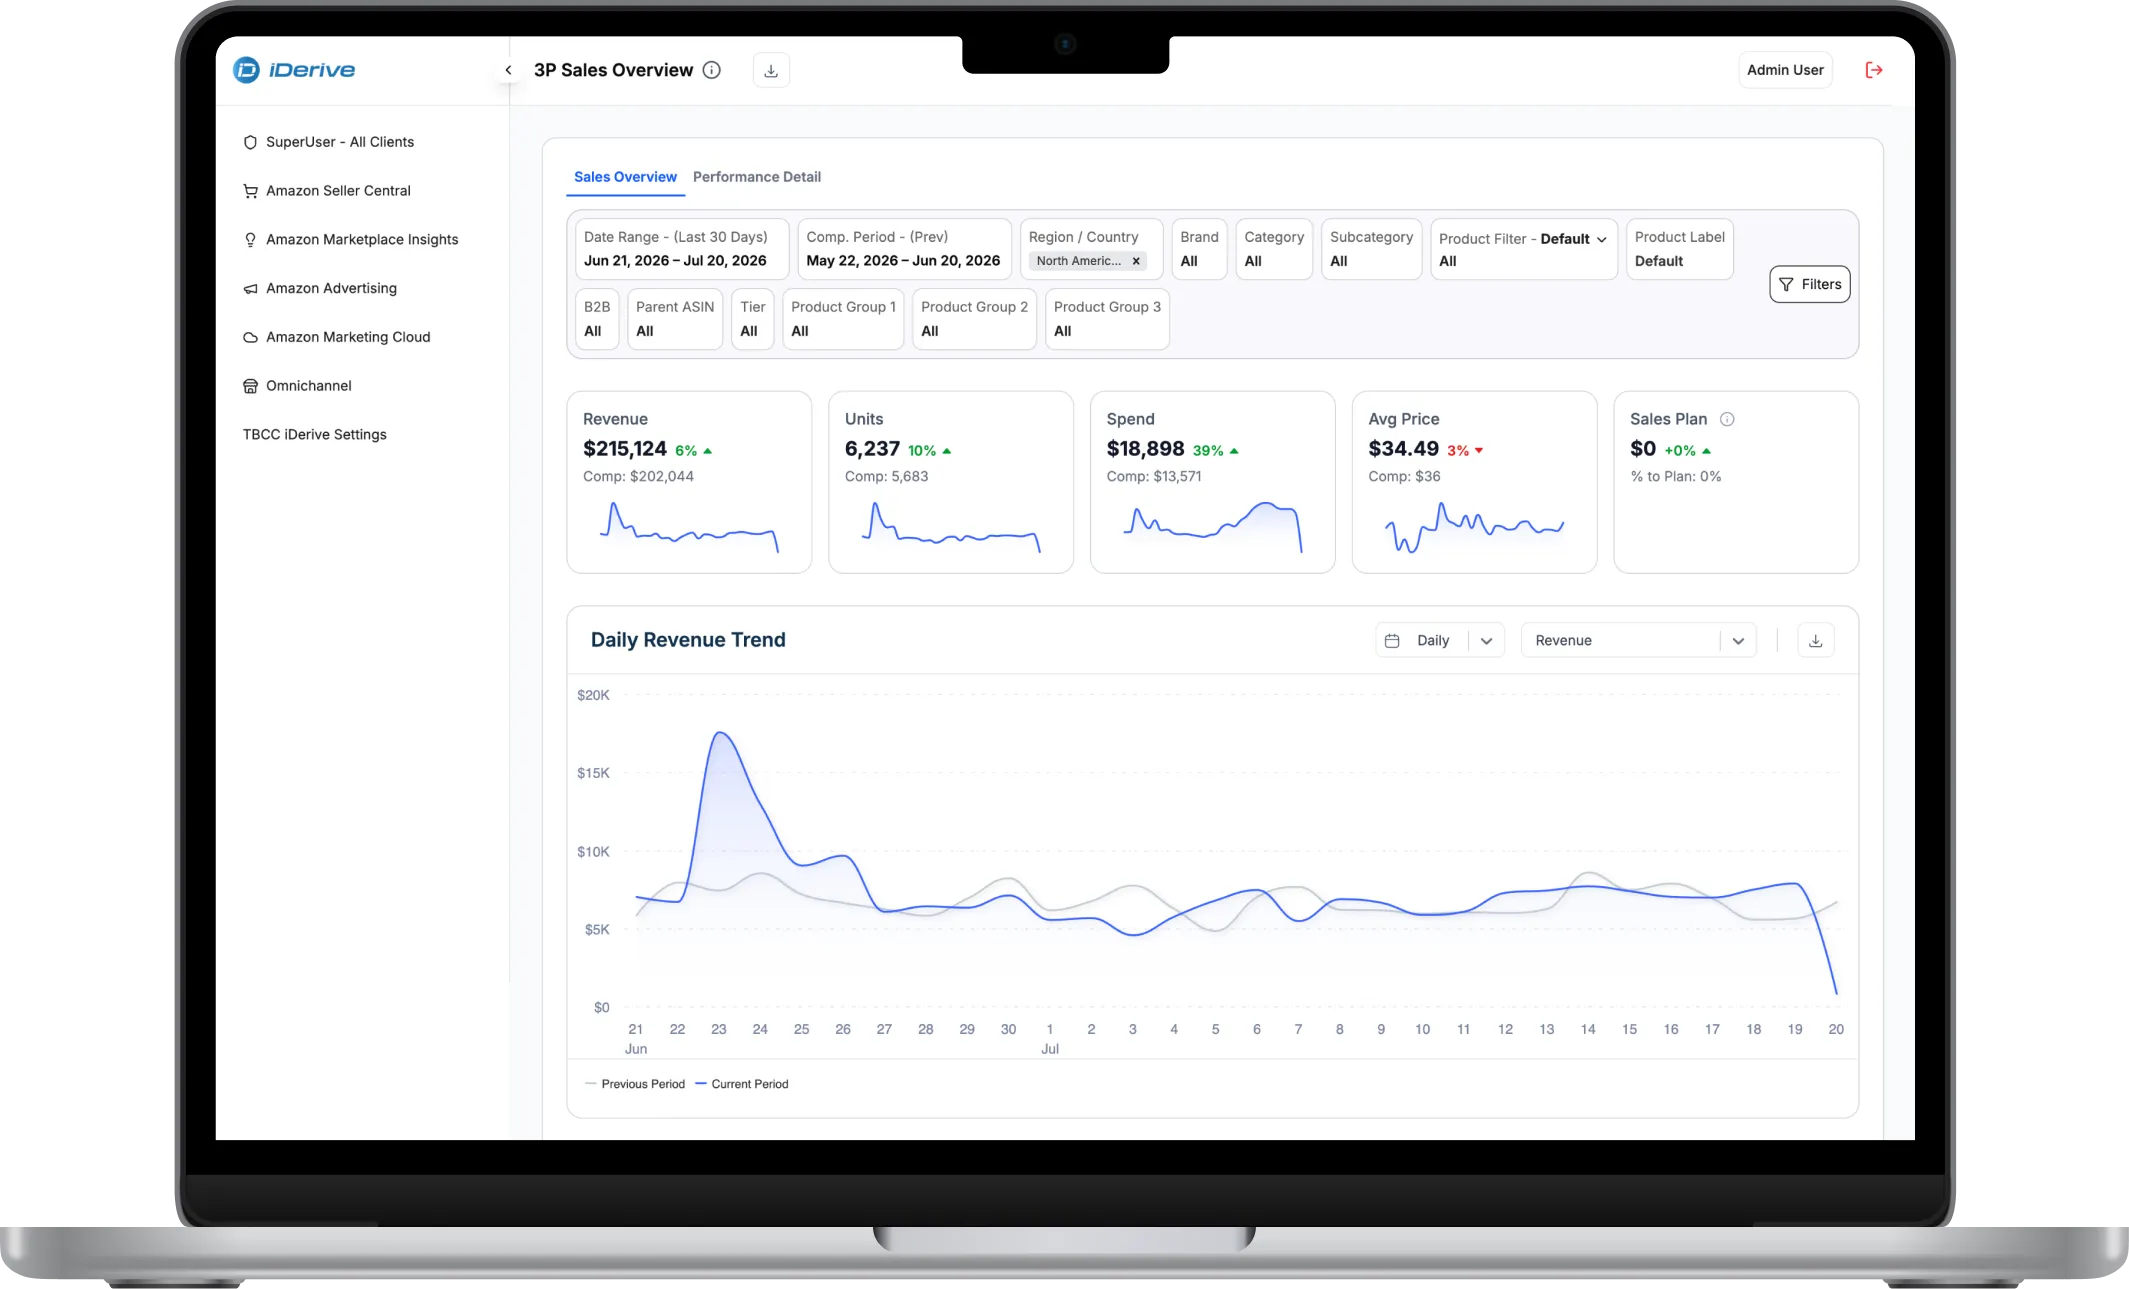Click the Amazon Marketing Cloud icon
The height and width of the screenshot is (1289, 2129).
[x=250, y=338]
